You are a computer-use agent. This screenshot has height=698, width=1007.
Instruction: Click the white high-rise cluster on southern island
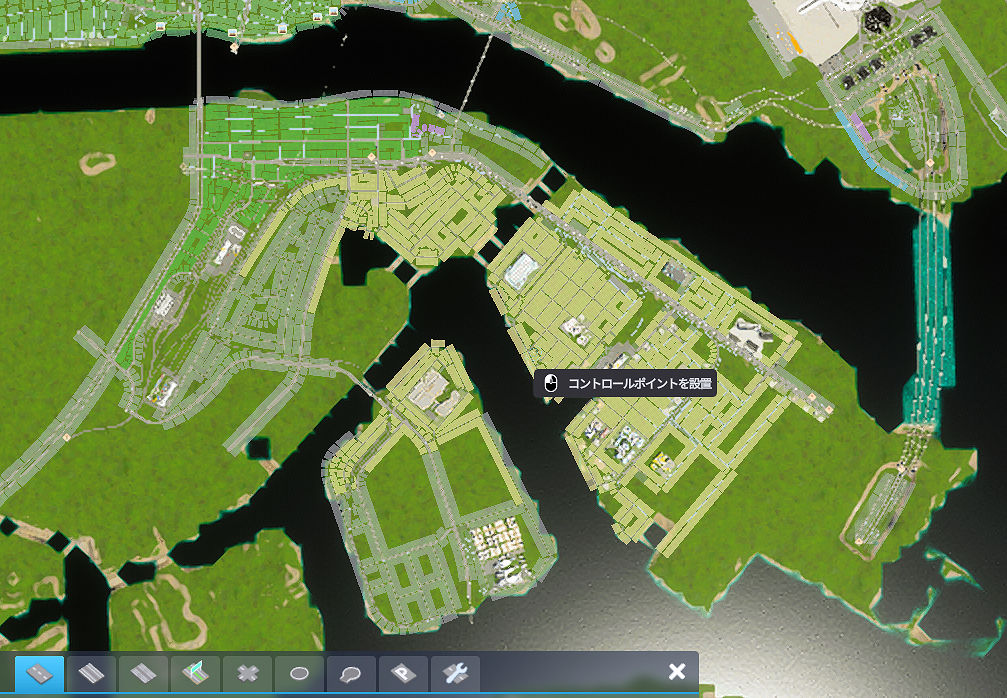499,546
